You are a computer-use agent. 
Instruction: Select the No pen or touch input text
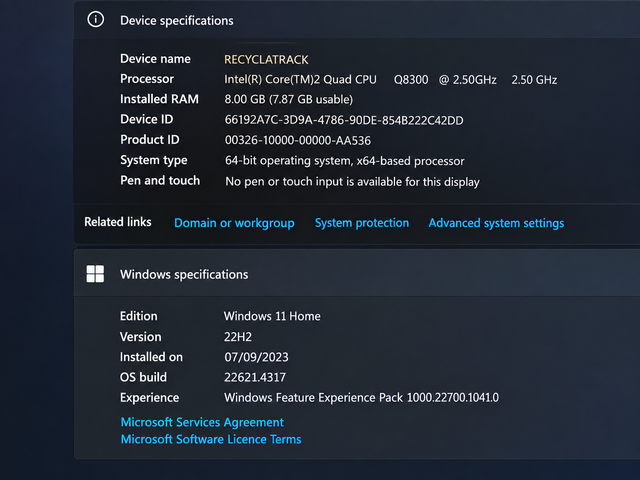(x=352, y=182)
